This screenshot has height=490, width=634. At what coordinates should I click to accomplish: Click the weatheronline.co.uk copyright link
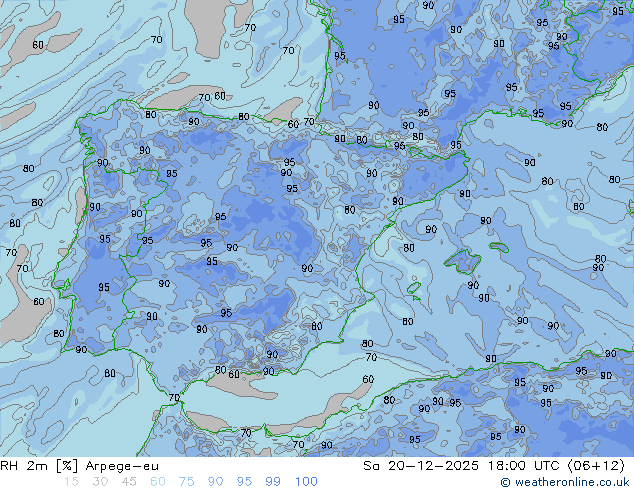(x=565, y=482)
